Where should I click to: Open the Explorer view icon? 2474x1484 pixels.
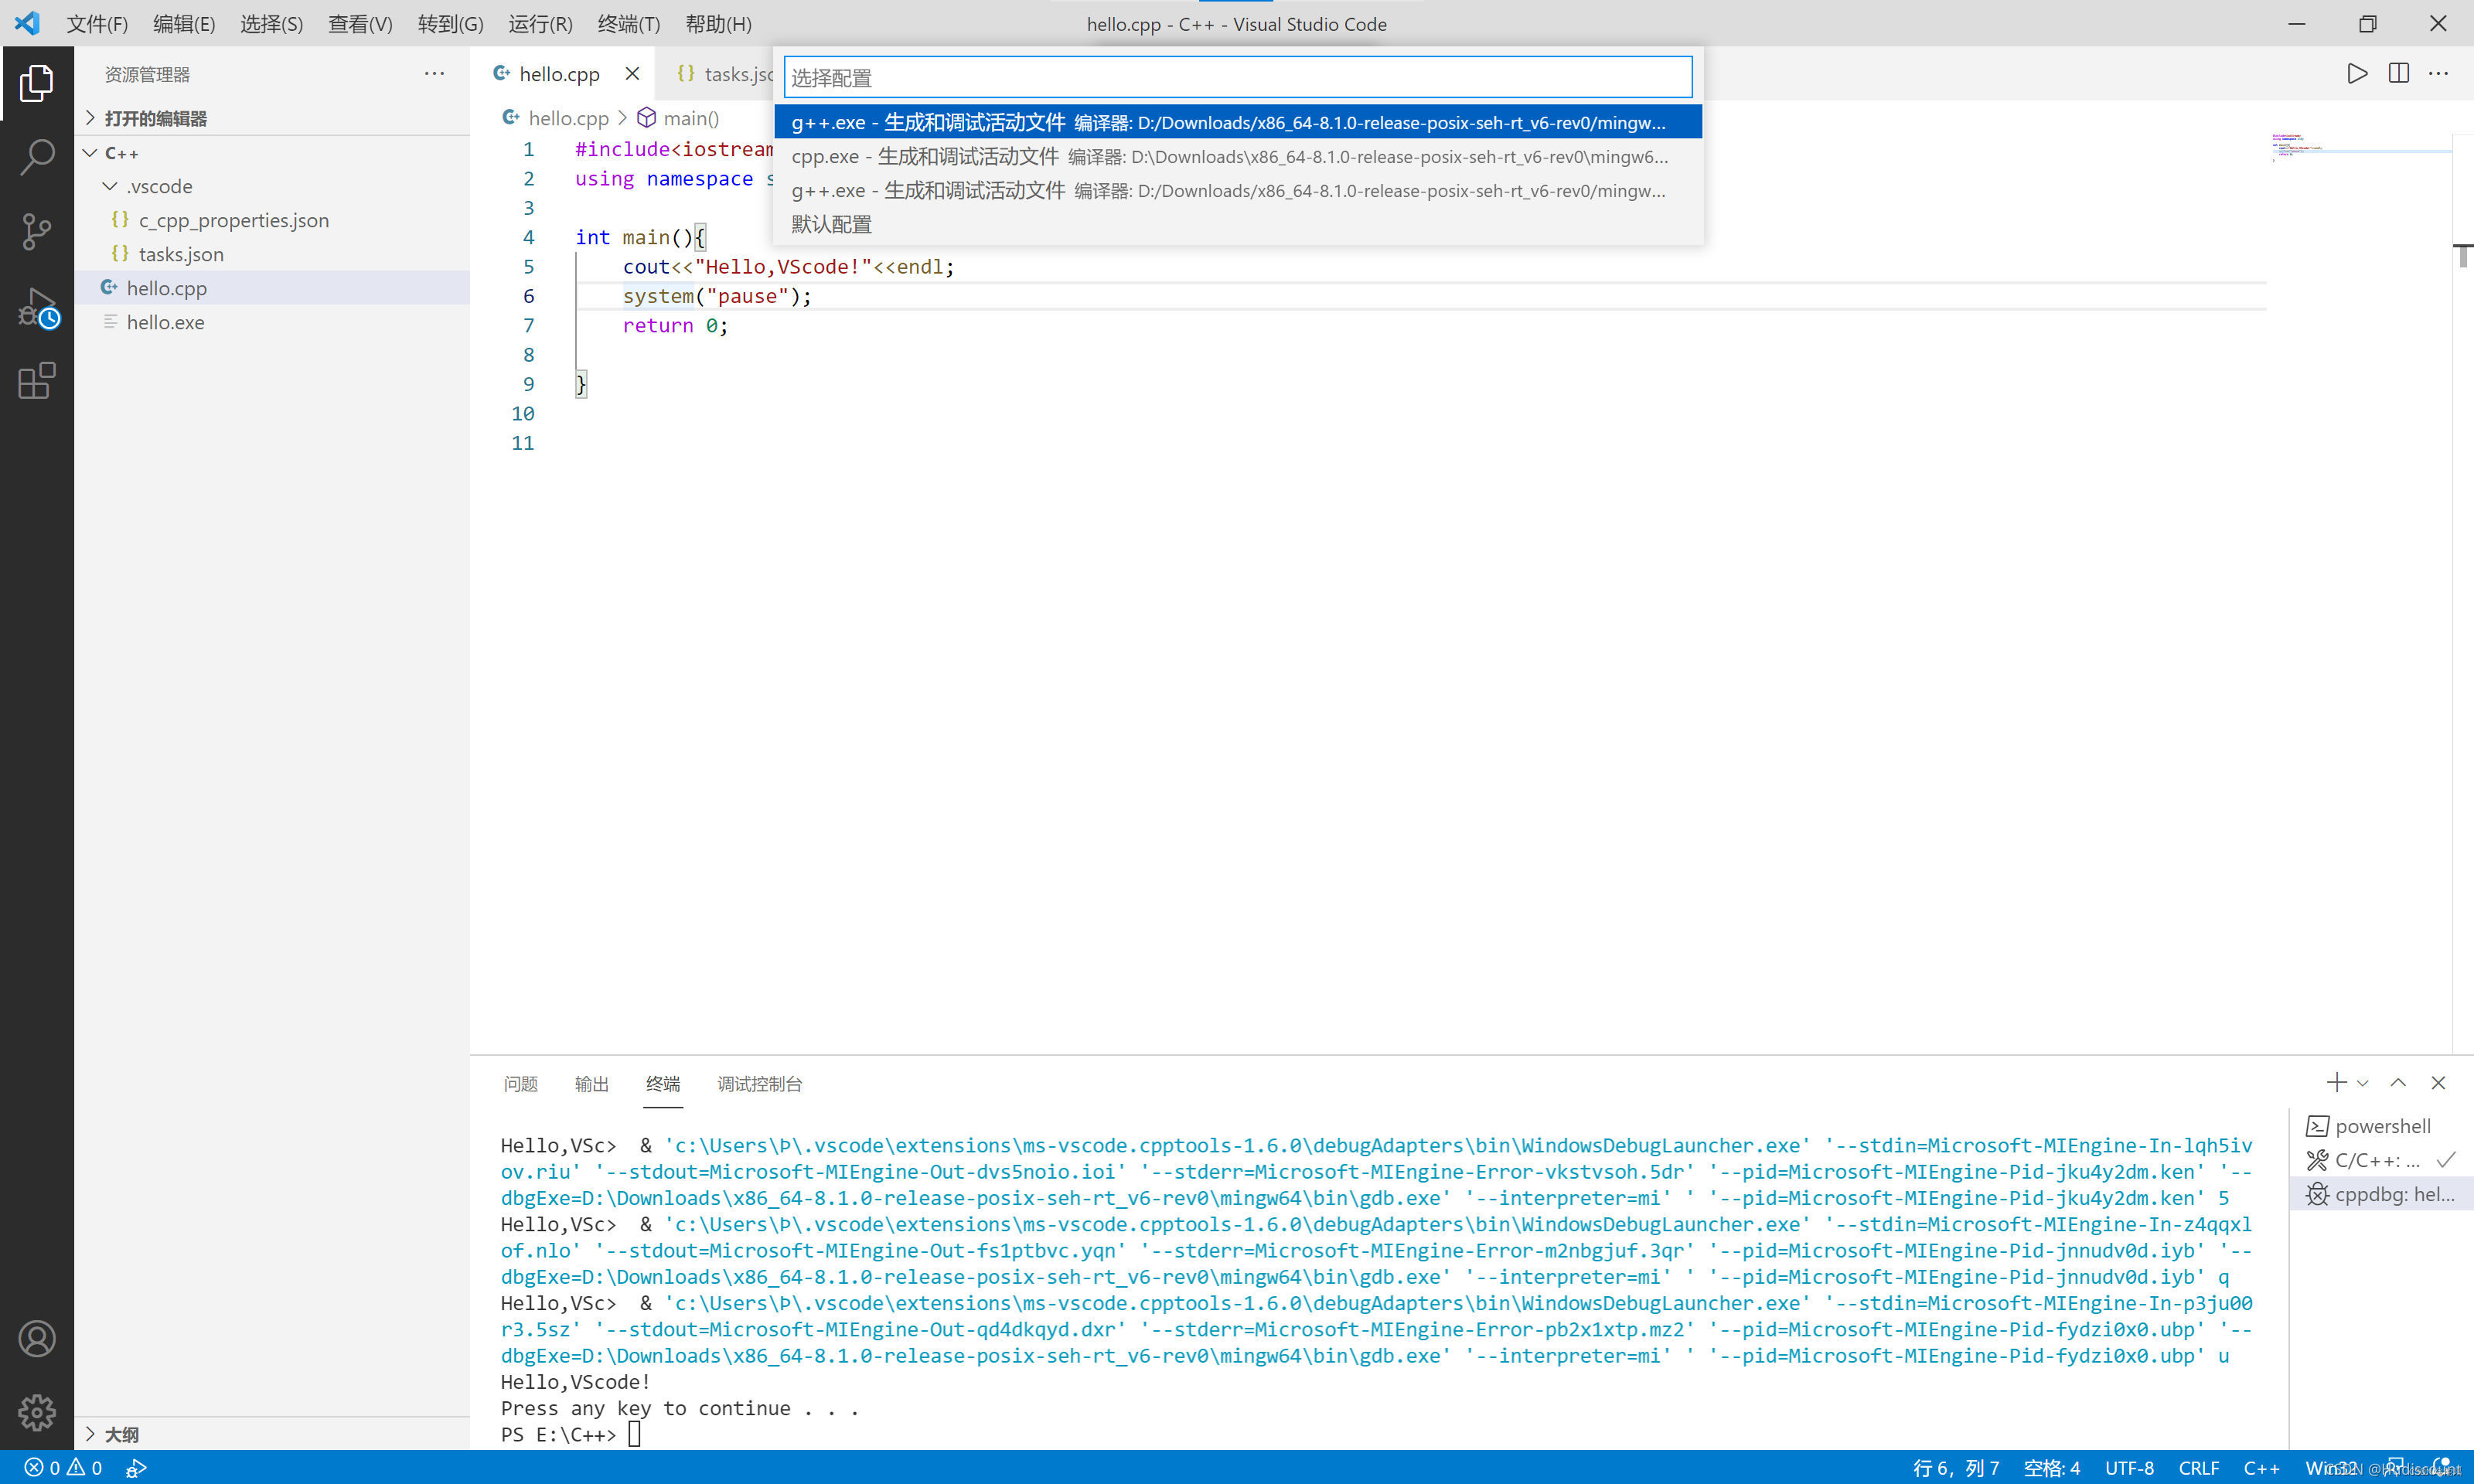coord(37,84)
